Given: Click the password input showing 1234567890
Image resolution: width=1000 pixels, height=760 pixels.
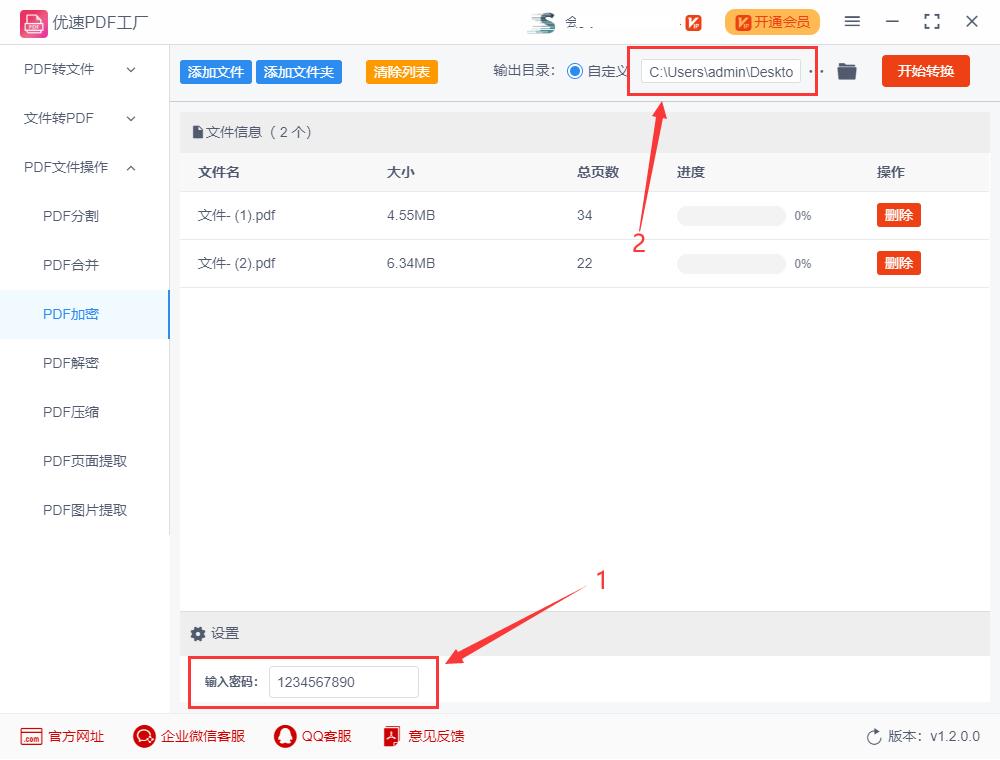Looking at the screenshot, I should click(343, 682).
